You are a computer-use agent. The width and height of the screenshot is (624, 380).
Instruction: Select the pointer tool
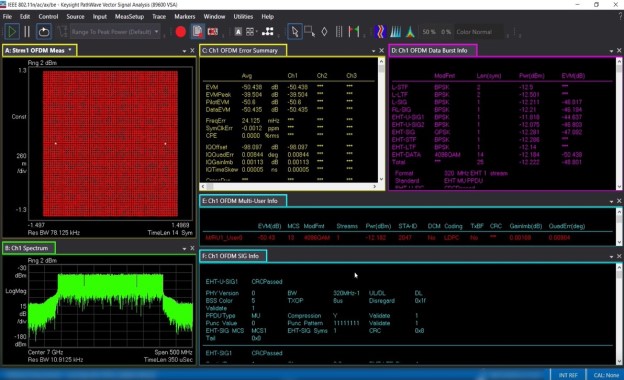294,32
